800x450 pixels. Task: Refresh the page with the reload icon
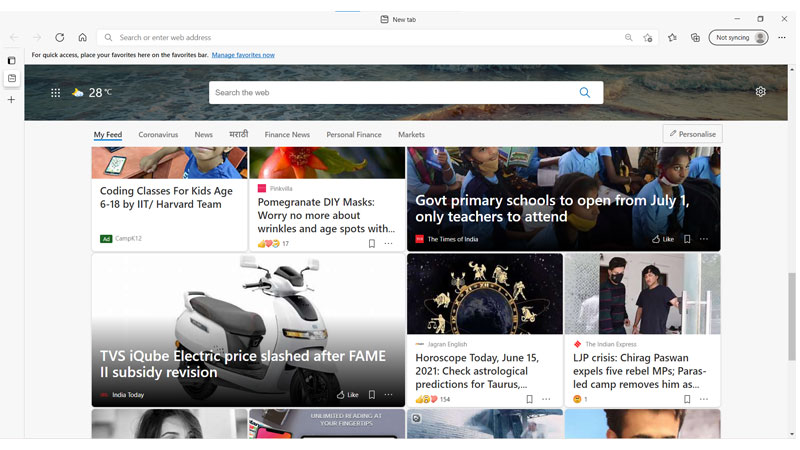click(60, 37)
